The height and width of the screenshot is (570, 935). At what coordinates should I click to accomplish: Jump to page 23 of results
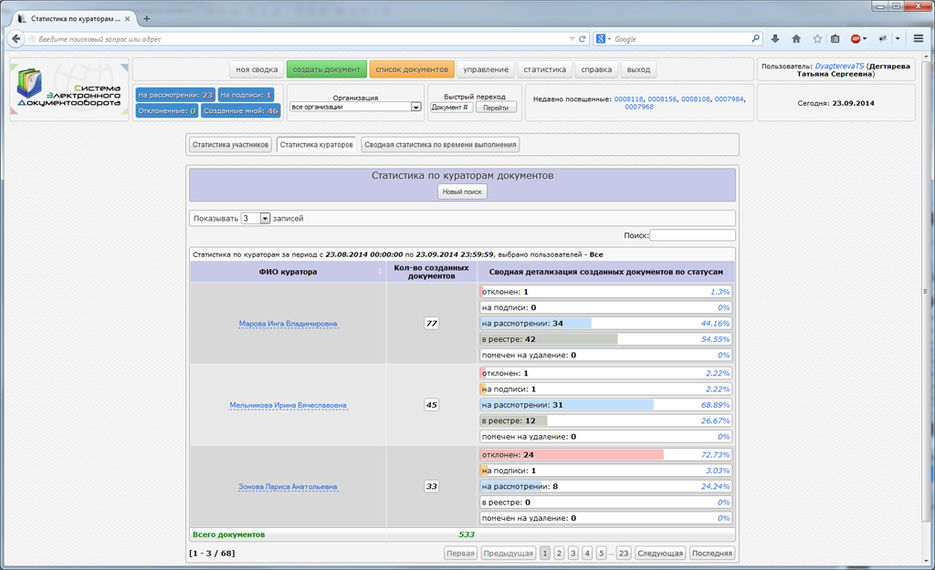(623, 553)
